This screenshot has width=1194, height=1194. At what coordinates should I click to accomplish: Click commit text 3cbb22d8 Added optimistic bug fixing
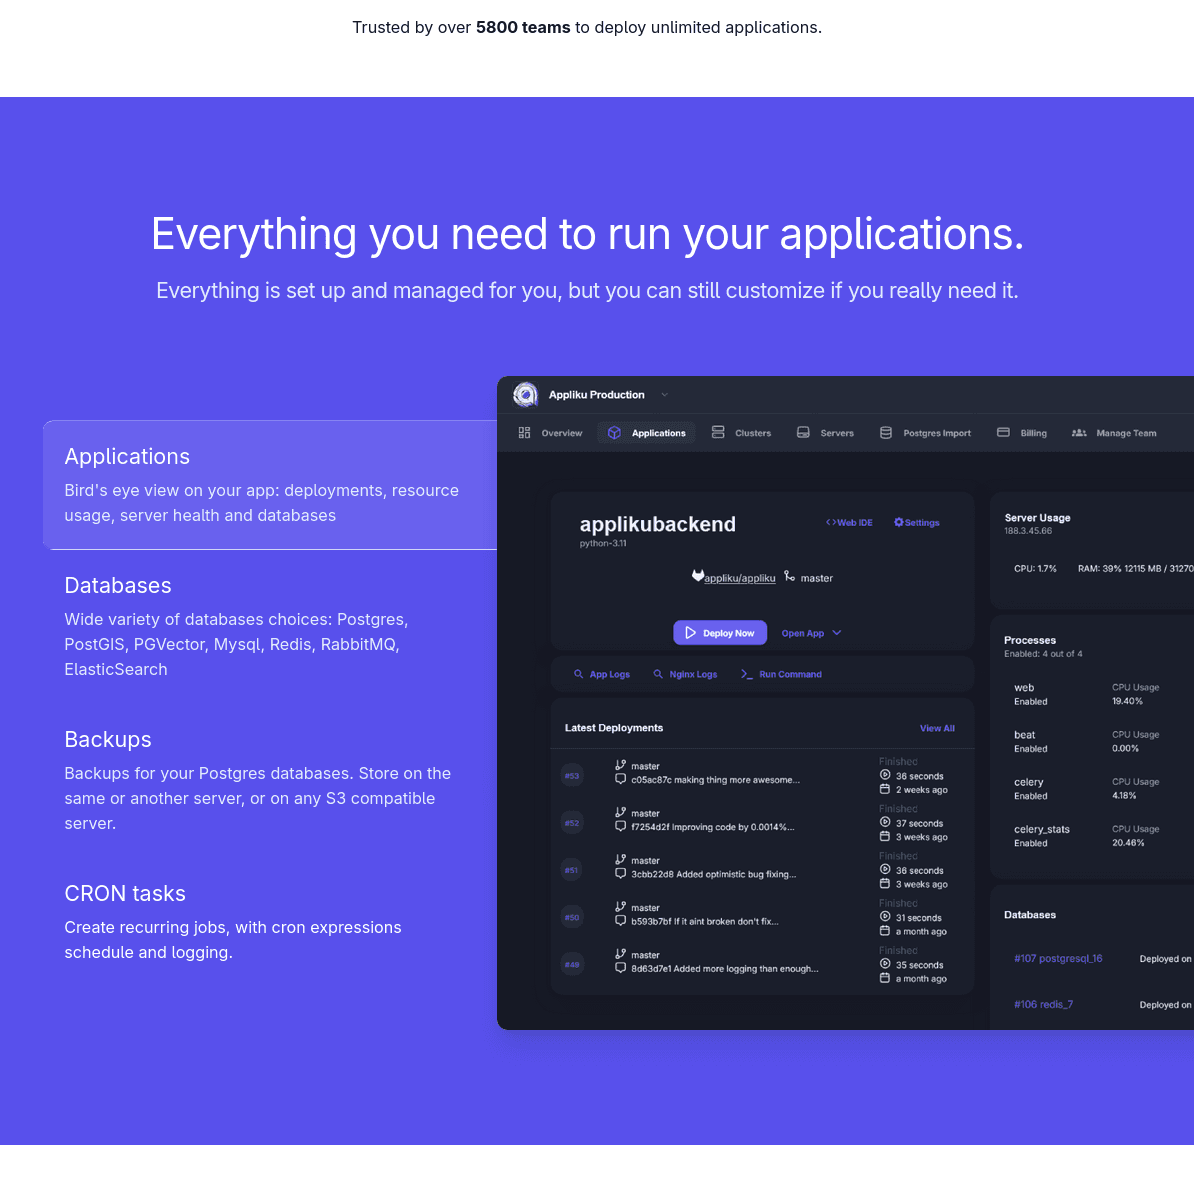pos(714,874)
